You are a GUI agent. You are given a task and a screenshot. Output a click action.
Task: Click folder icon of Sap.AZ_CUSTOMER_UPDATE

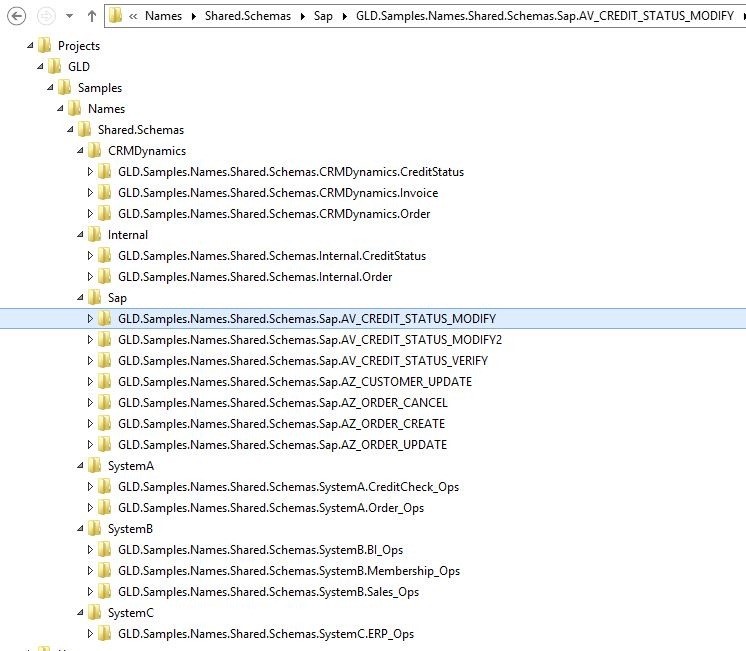point(105,381)
